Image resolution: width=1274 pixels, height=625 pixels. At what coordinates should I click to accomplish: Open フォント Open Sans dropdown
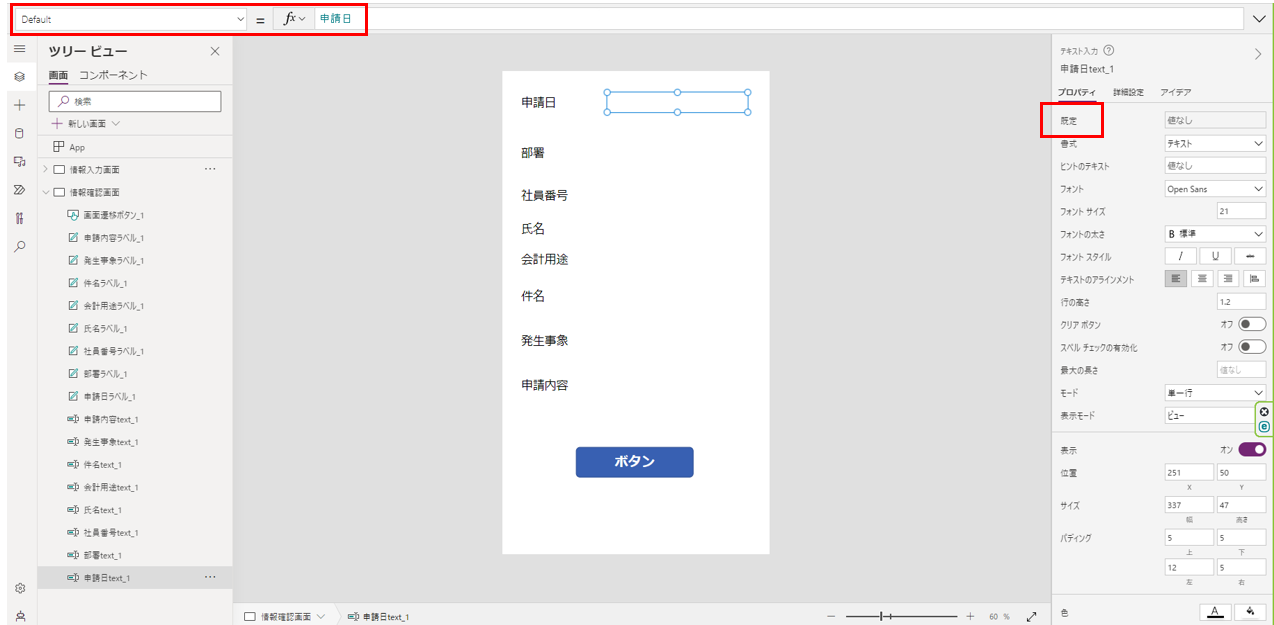1215,188
